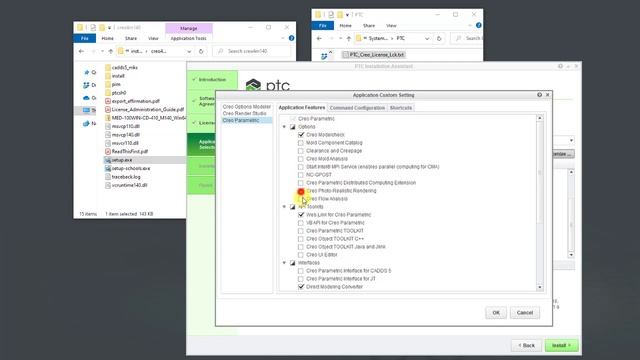The image size is (640, 360).
Task: Click the Back button in installer
Action: click(527, 345)
